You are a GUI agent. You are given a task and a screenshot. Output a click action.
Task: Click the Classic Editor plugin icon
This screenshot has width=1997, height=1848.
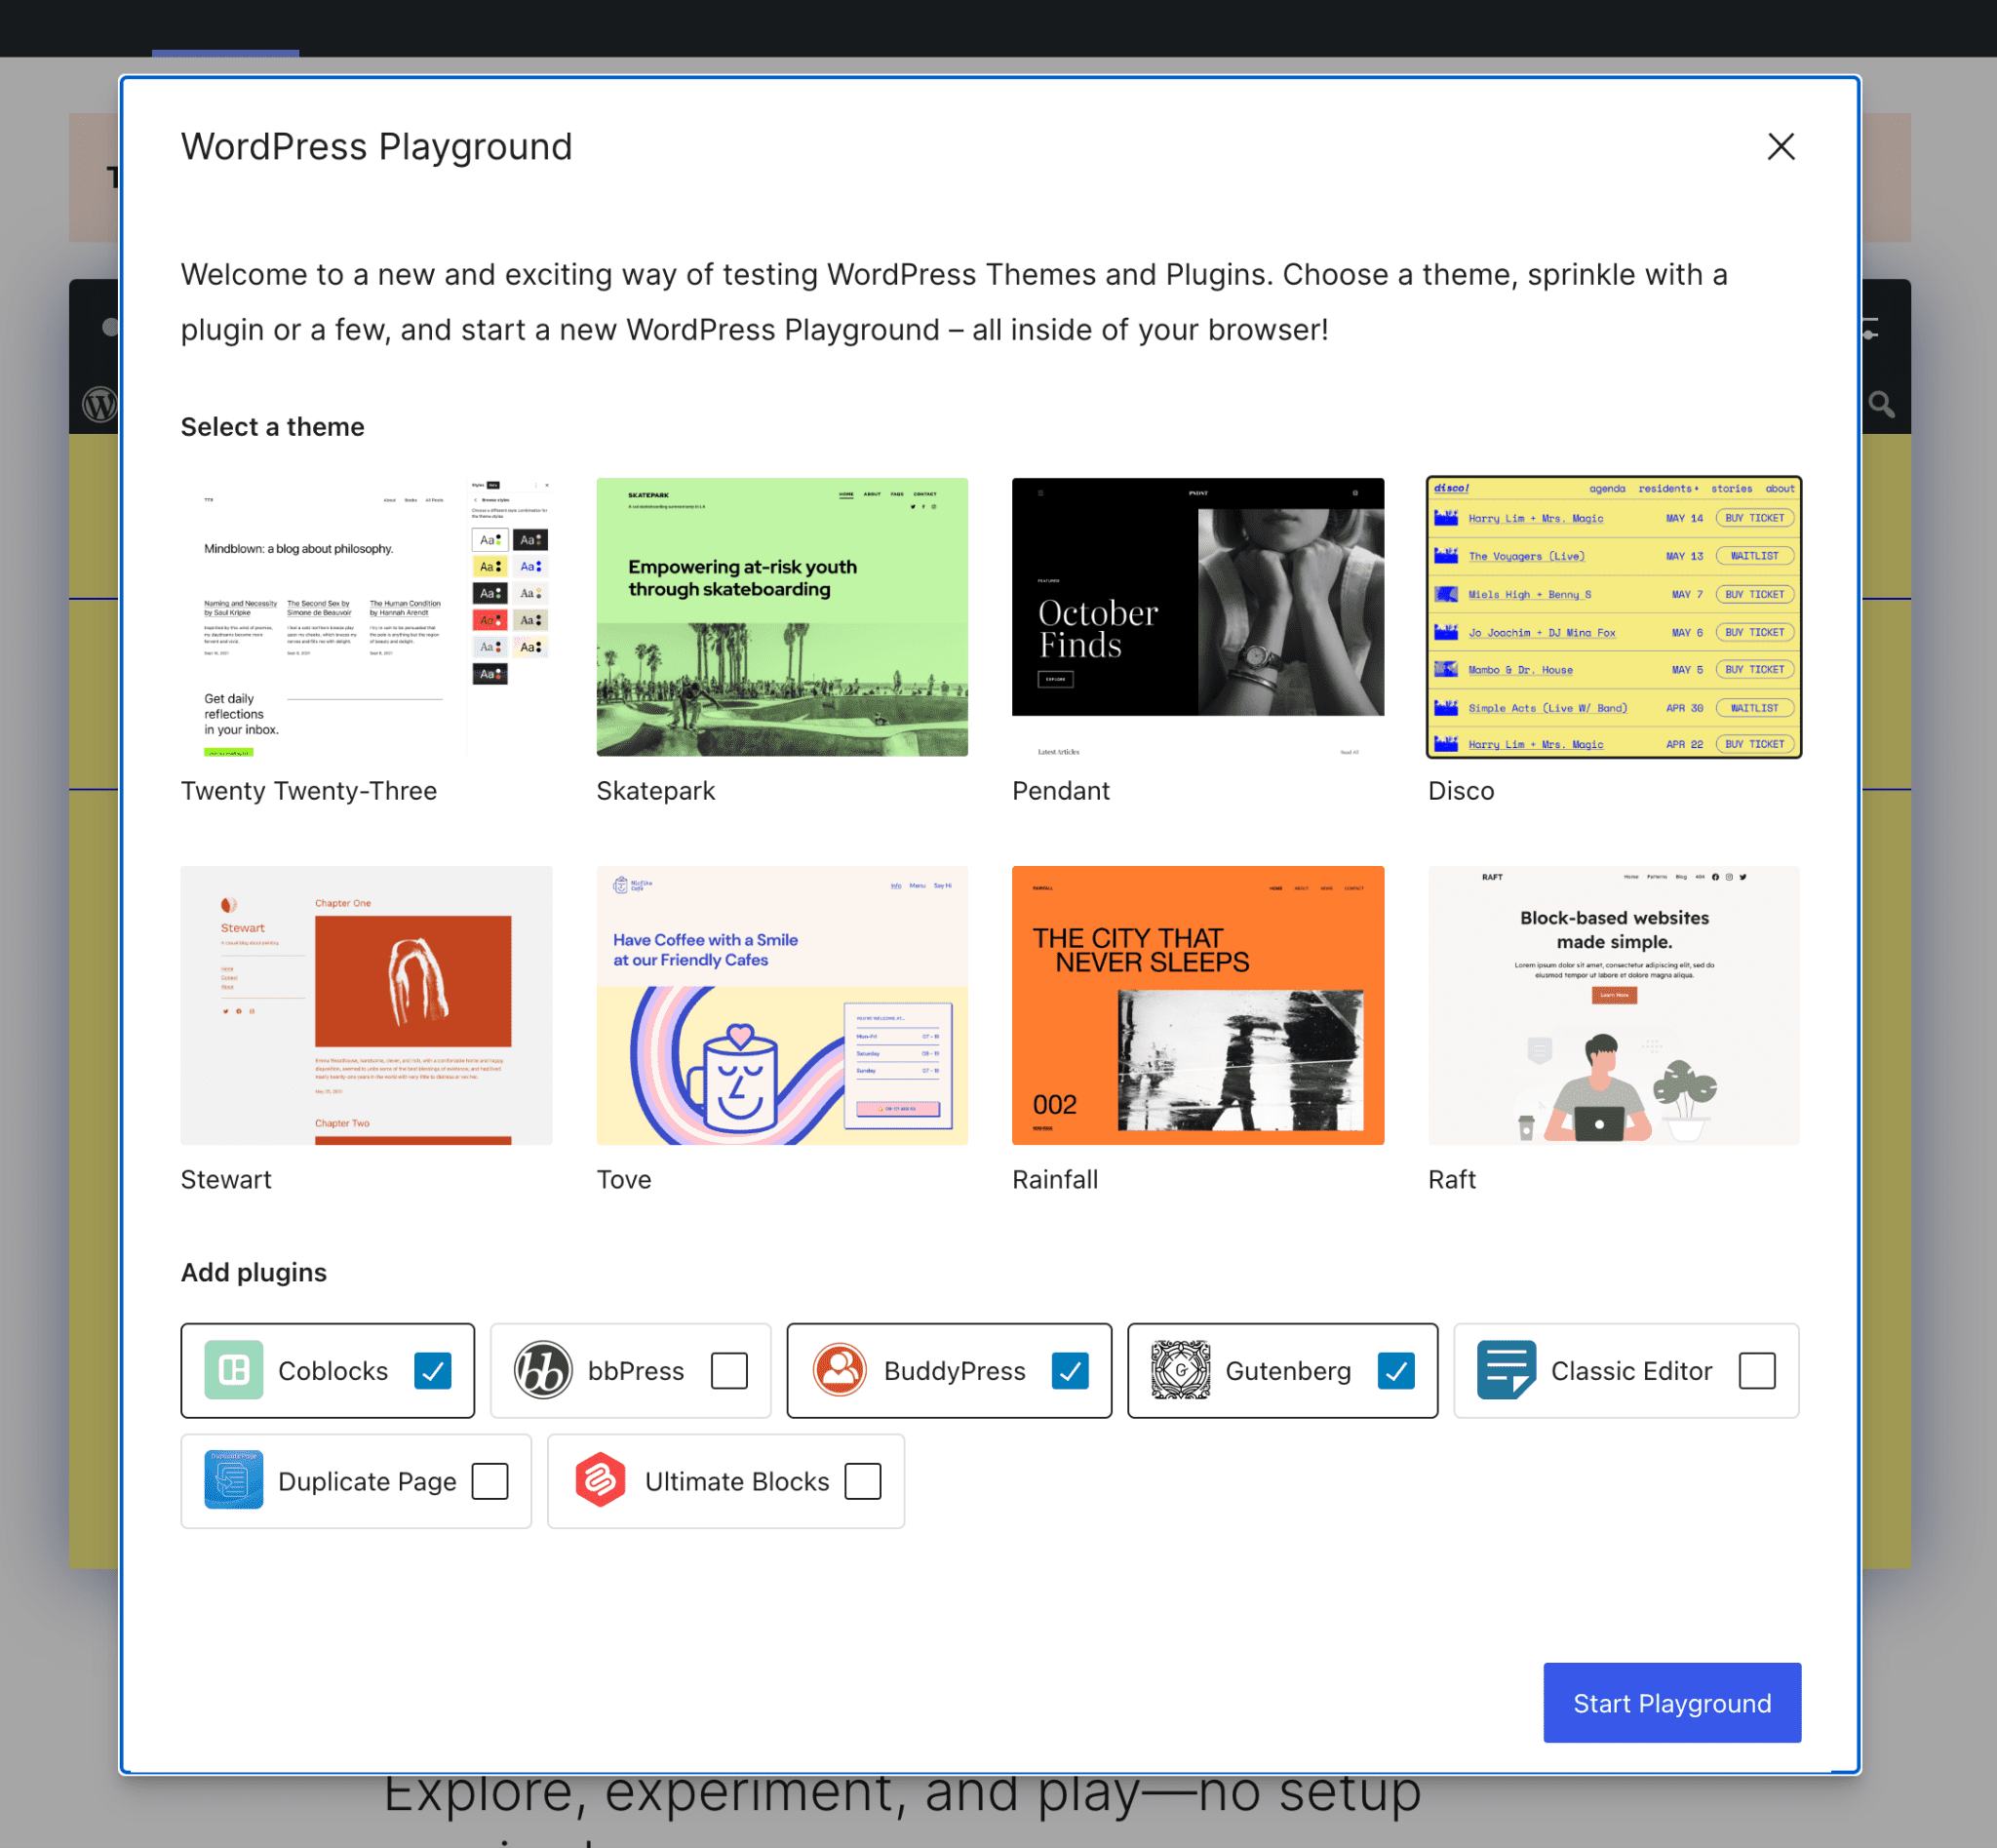1502,1369
